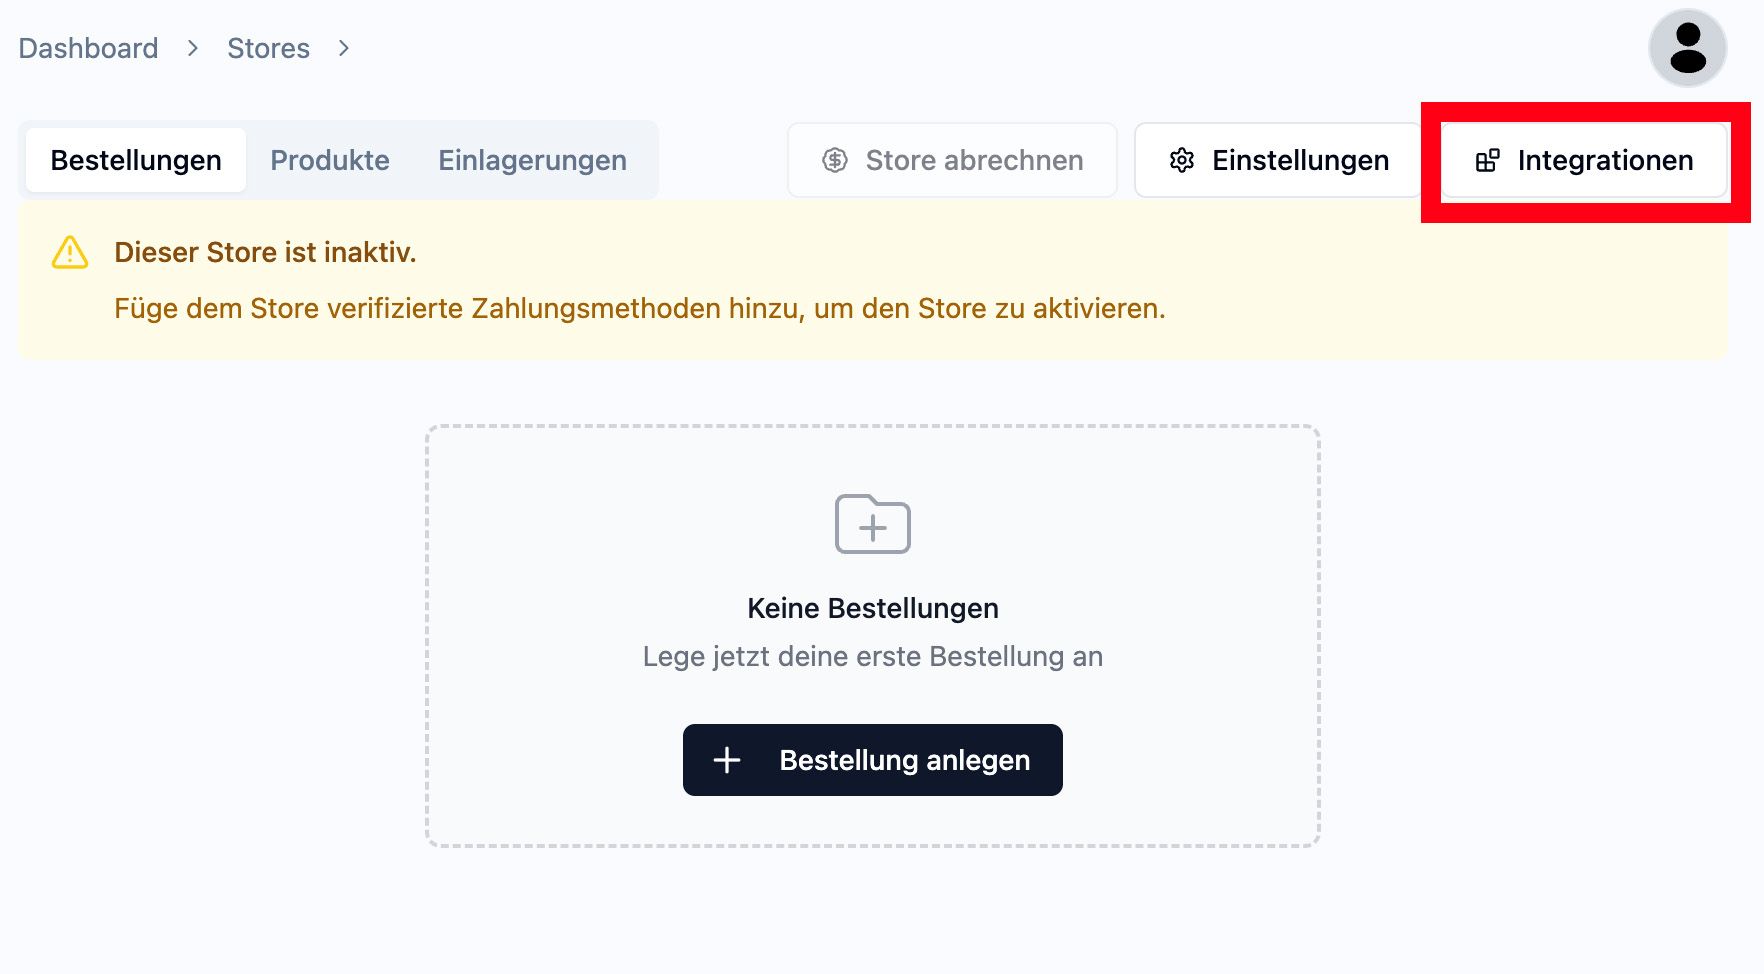Click the Bestellung anlegen button
The height and width of the screenshot is (974, 1764).
pyautogui.click(x=873, y=760)
